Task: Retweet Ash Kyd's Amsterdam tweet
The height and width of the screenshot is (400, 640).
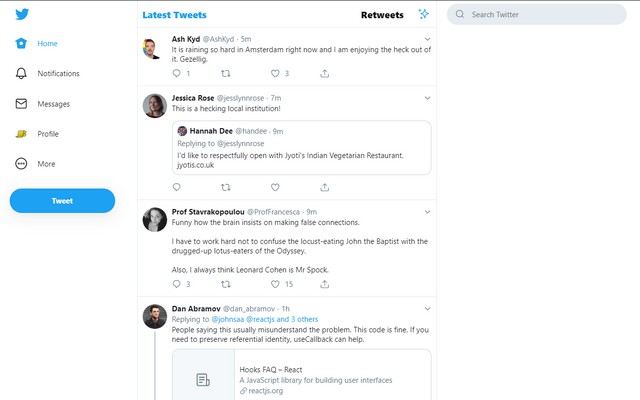Action: (225, 73)
